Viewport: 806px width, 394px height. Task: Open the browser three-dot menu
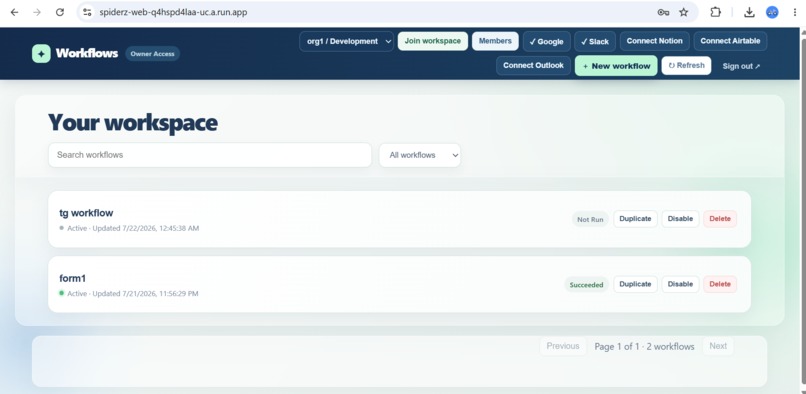[x=795, y=12]
